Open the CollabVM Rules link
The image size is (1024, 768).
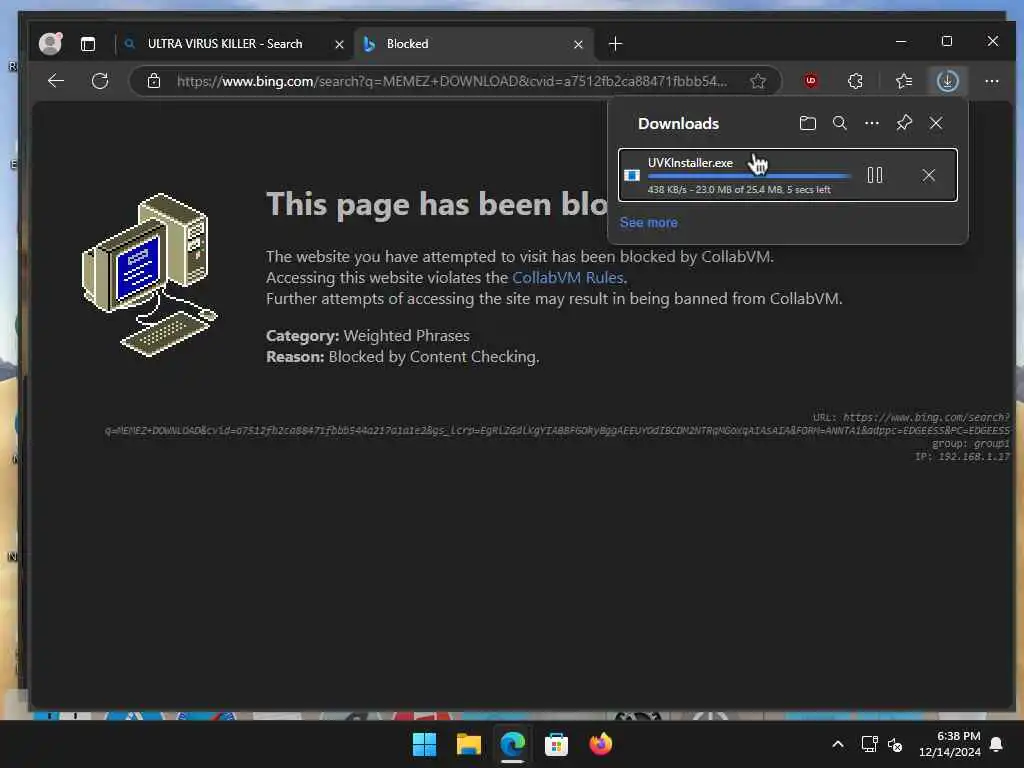tap(568, 278)
